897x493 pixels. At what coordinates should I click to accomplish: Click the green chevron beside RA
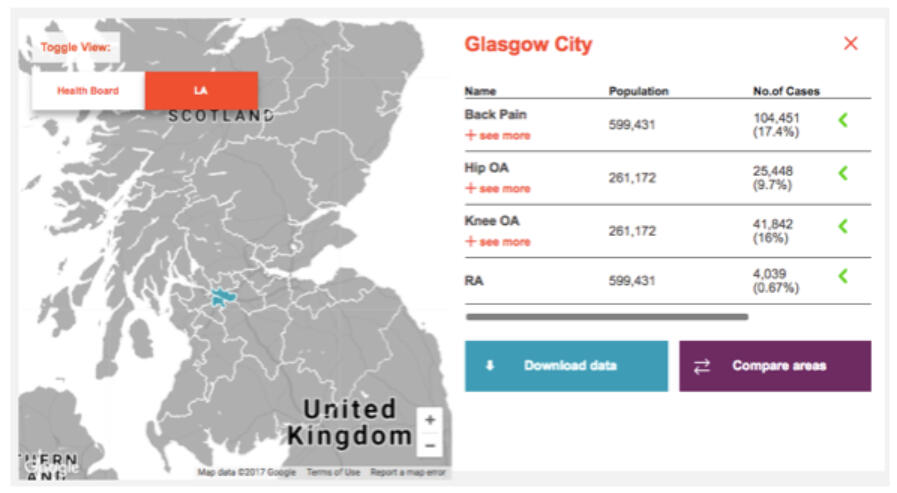(x=843, y=277)
